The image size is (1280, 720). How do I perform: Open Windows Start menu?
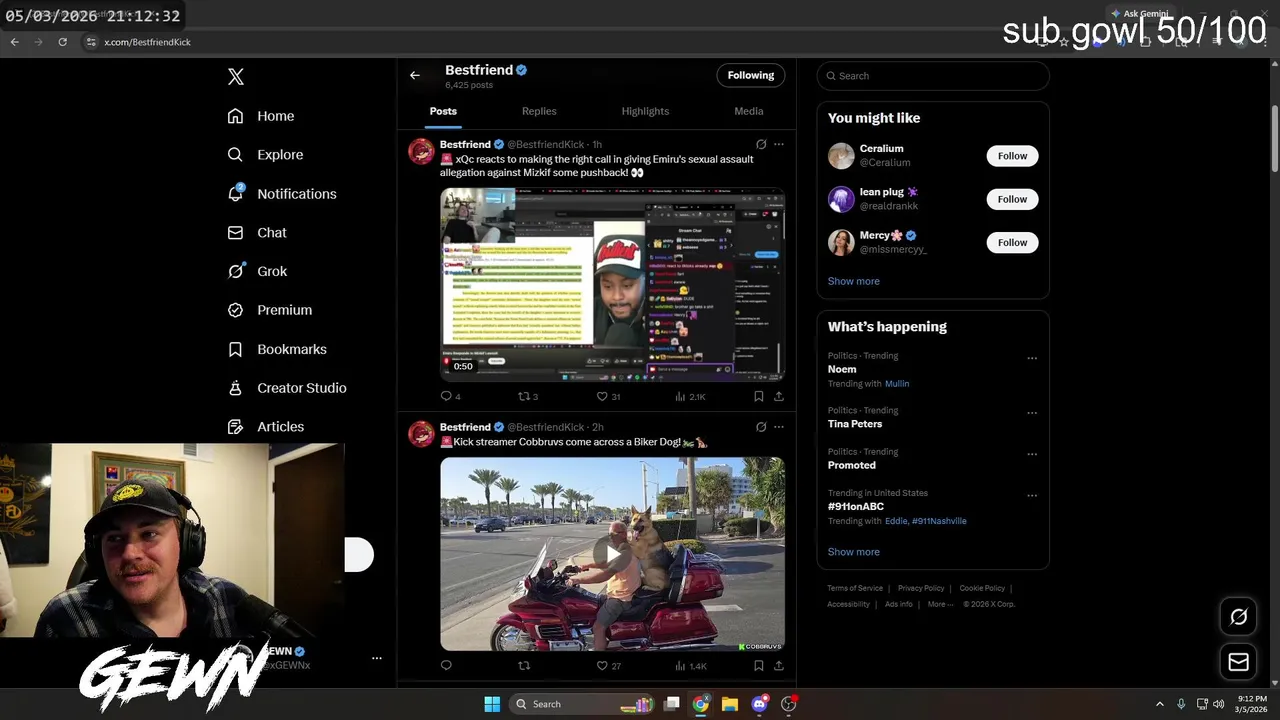click(x=492, y=704)
